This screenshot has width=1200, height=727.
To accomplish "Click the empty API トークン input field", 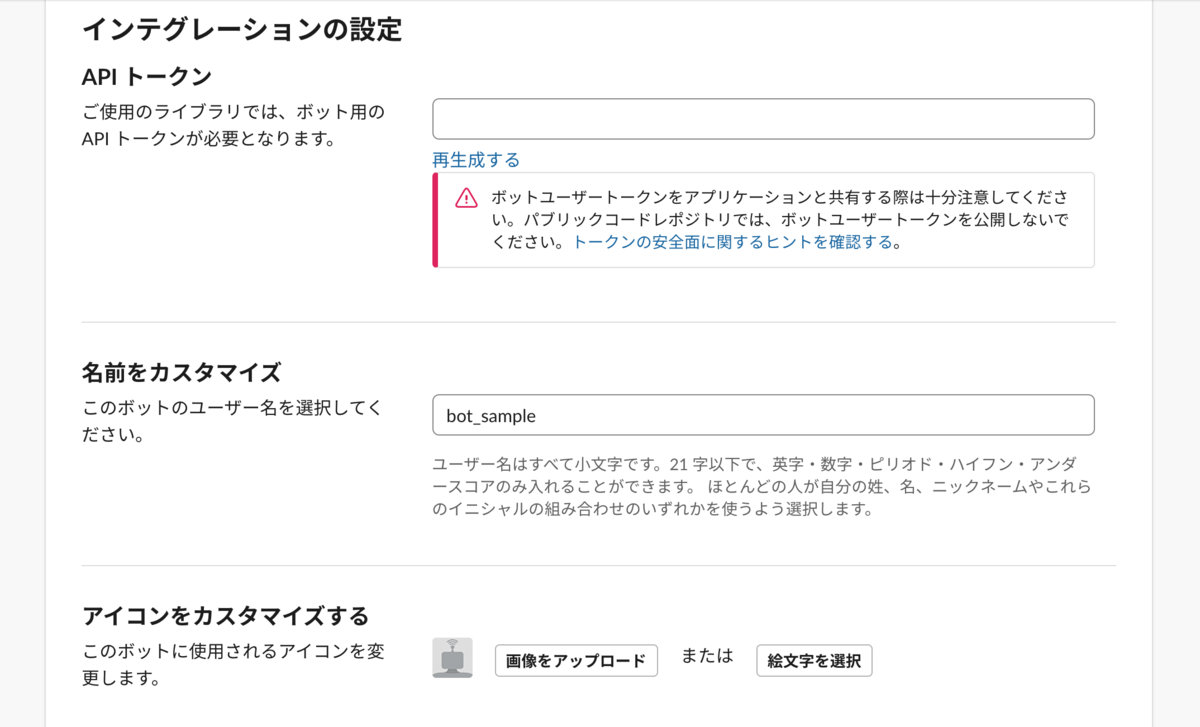I will click(x=763, y=119).
